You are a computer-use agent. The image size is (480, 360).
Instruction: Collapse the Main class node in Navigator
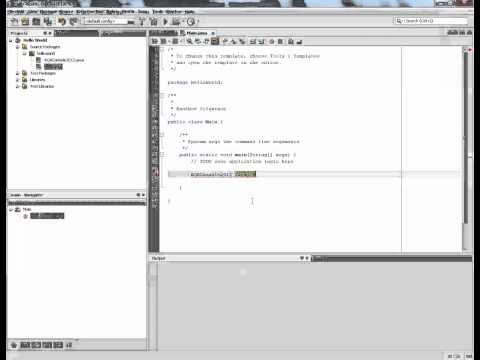tap(11, 210)
